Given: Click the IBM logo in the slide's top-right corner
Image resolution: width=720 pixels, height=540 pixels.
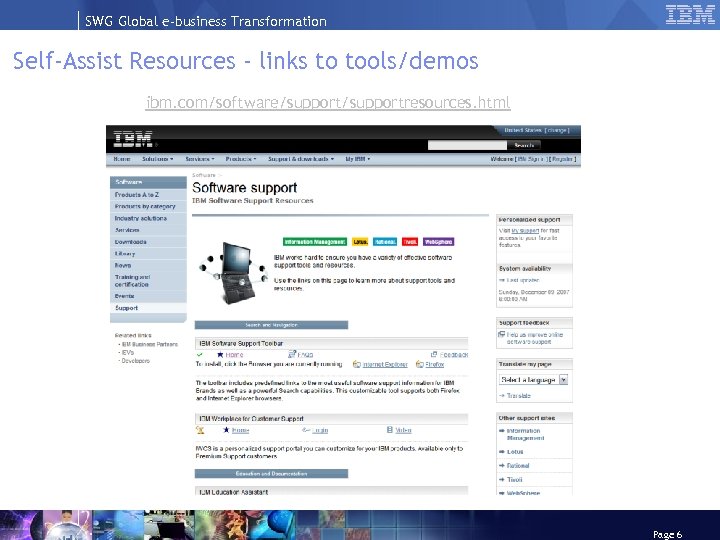Looking at the screenshot, I should [690, 14].
